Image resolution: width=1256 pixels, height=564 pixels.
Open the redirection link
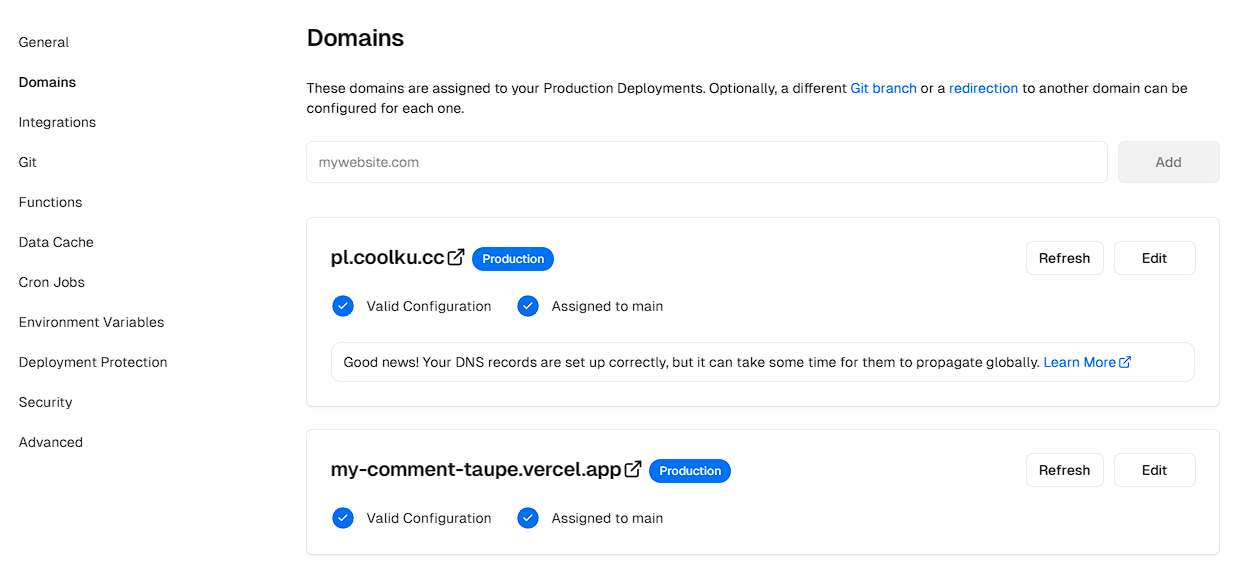(983, 88)
